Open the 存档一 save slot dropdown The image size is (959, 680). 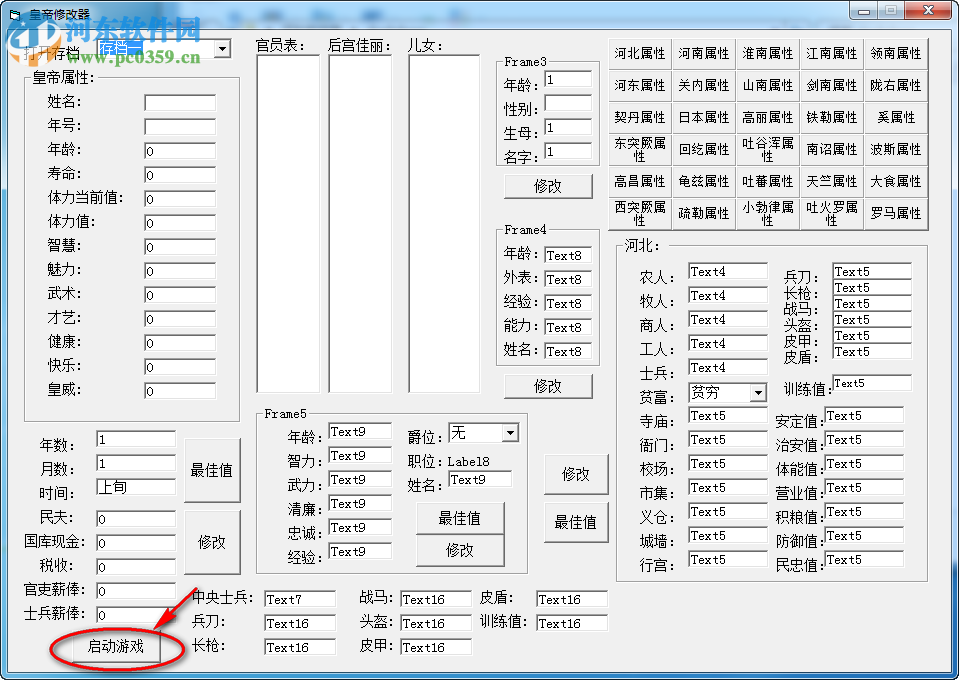tap(222, 47)
